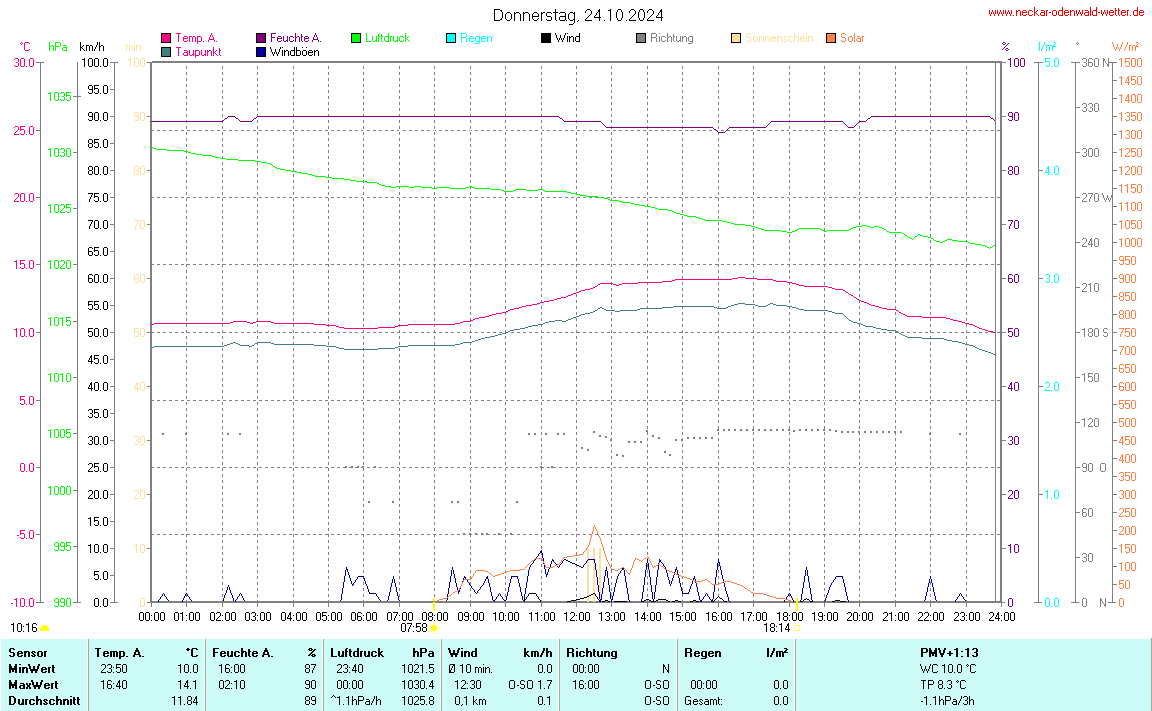Click the sunrise sun icon at 07:58
1152x711 pixels.
coord(434,628)
